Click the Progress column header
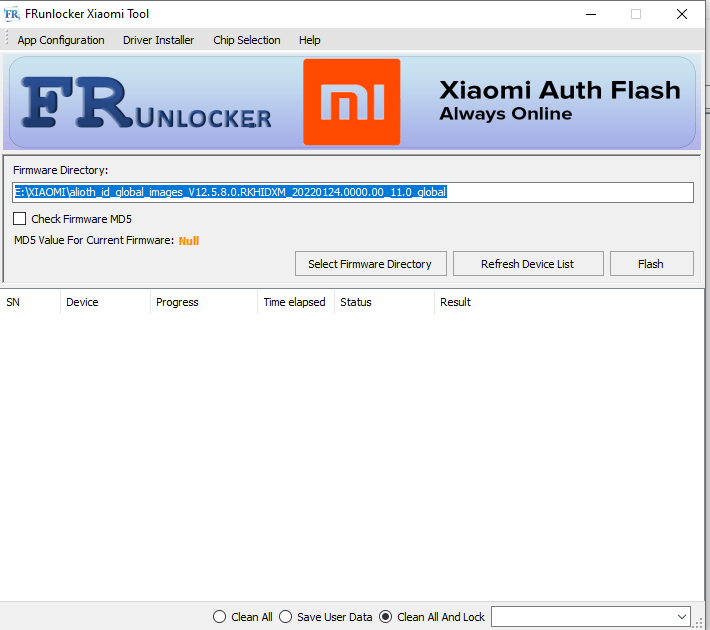Viewport: 710px width, 630px height. [204, 302]
